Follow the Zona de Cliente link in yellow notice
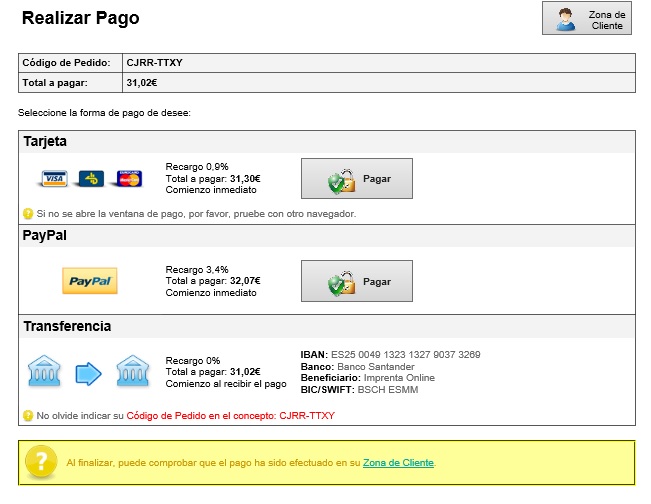The width and height of the screenshot is (651, 504). [x=398, y=463]
